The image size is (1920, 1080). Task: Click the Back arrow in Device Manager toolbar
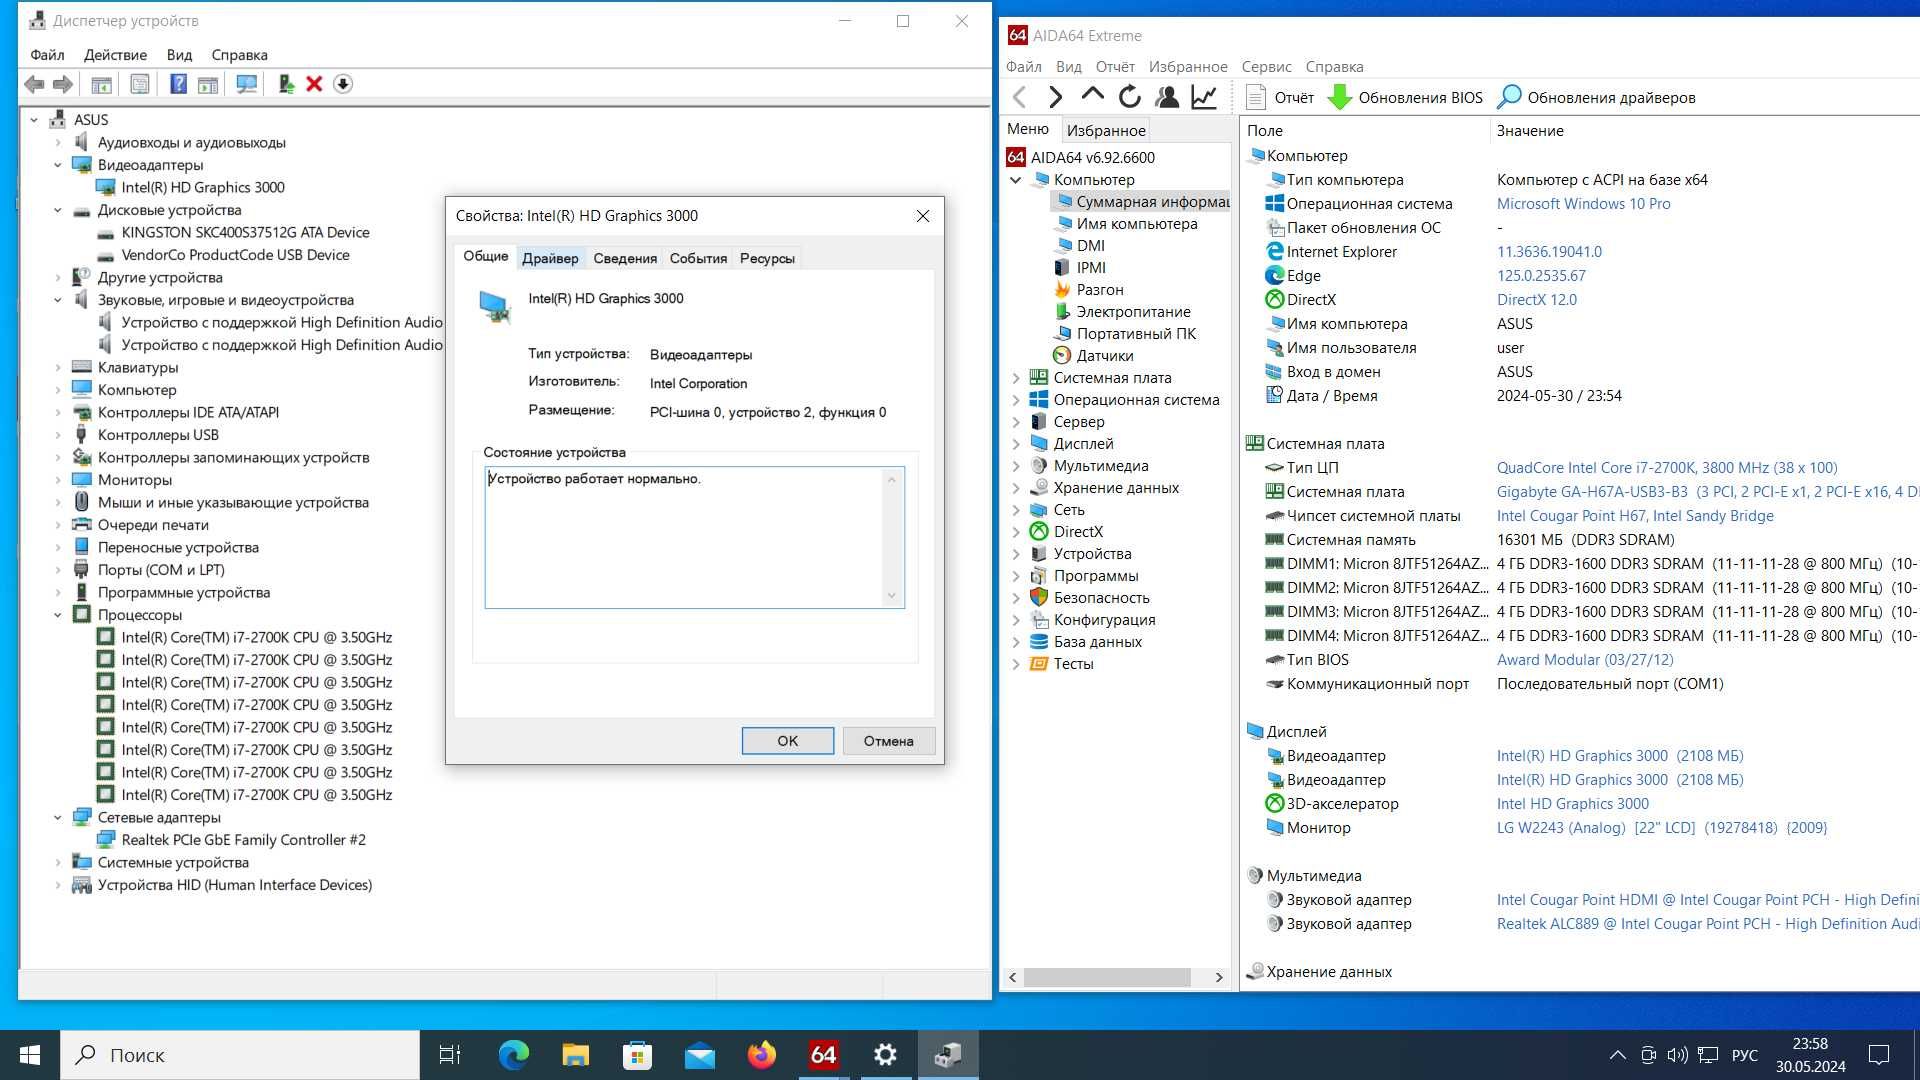pyautogui.click(x=34, y=84)
